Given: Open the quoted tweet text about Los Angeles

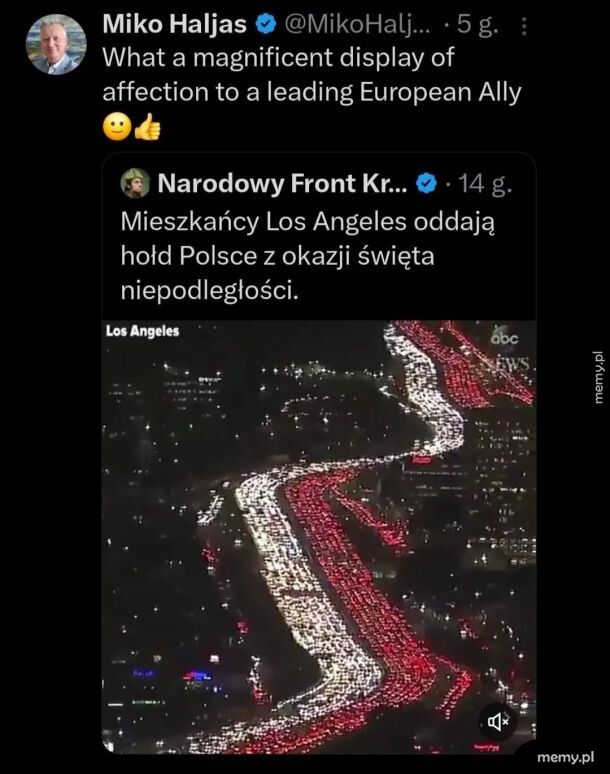Looking at the screenshot, I should (x=308, y=256).
